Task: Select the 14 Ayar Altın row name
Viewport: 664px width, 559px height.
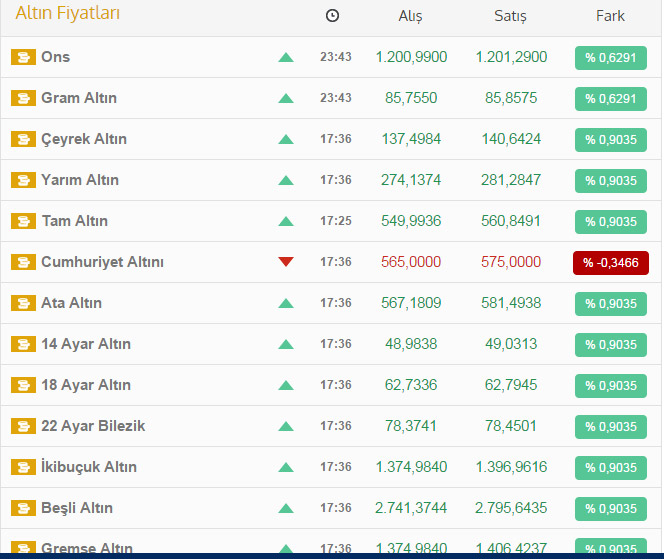Action: pyautogui.click(x=85, y=344)
